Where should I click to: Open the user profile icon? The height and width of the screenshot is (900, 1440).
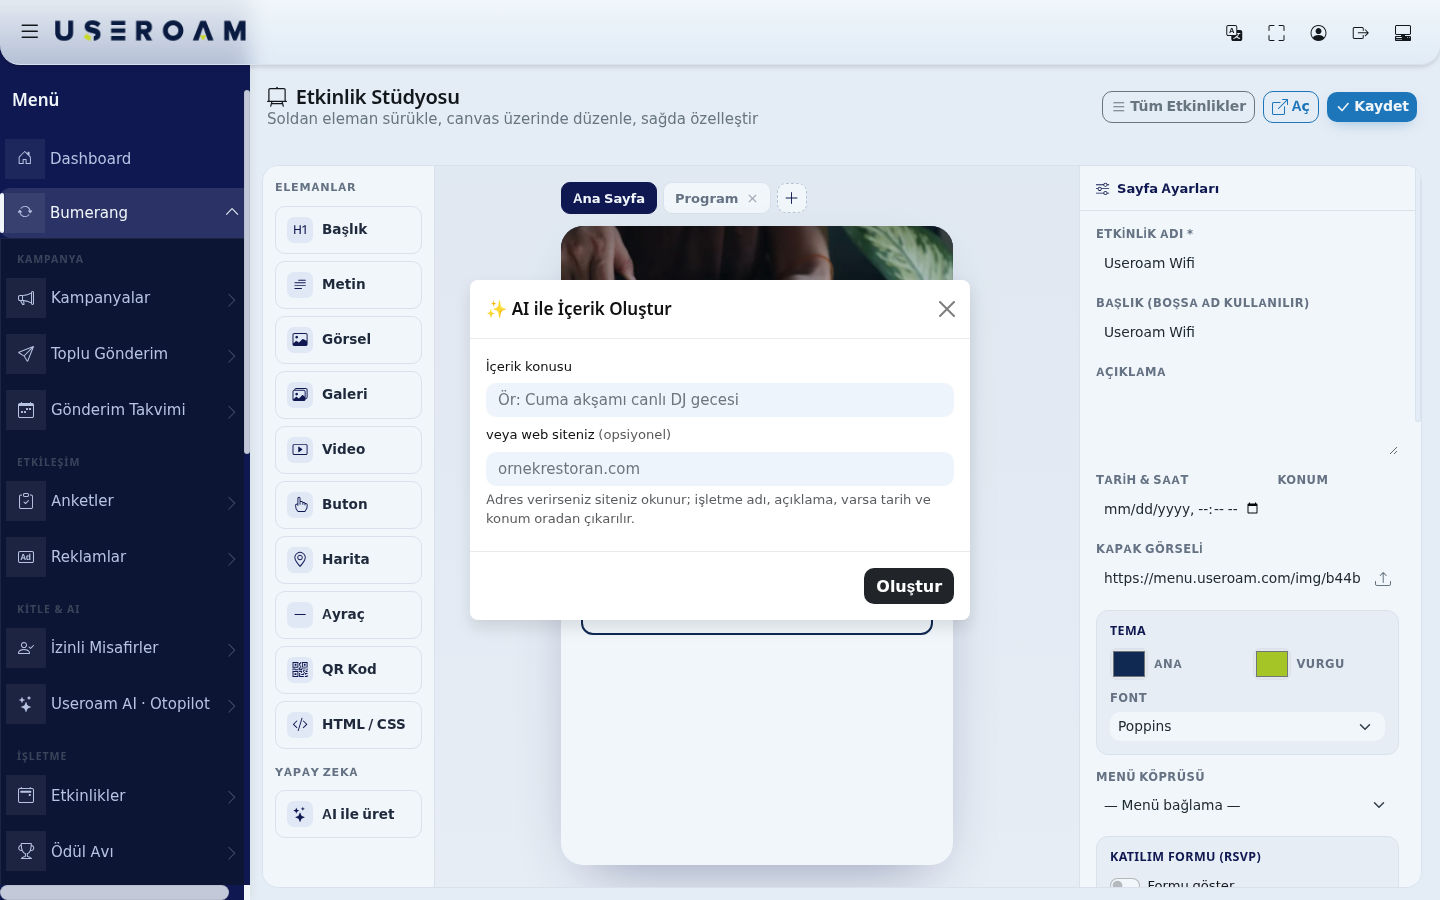(1318, 33)
